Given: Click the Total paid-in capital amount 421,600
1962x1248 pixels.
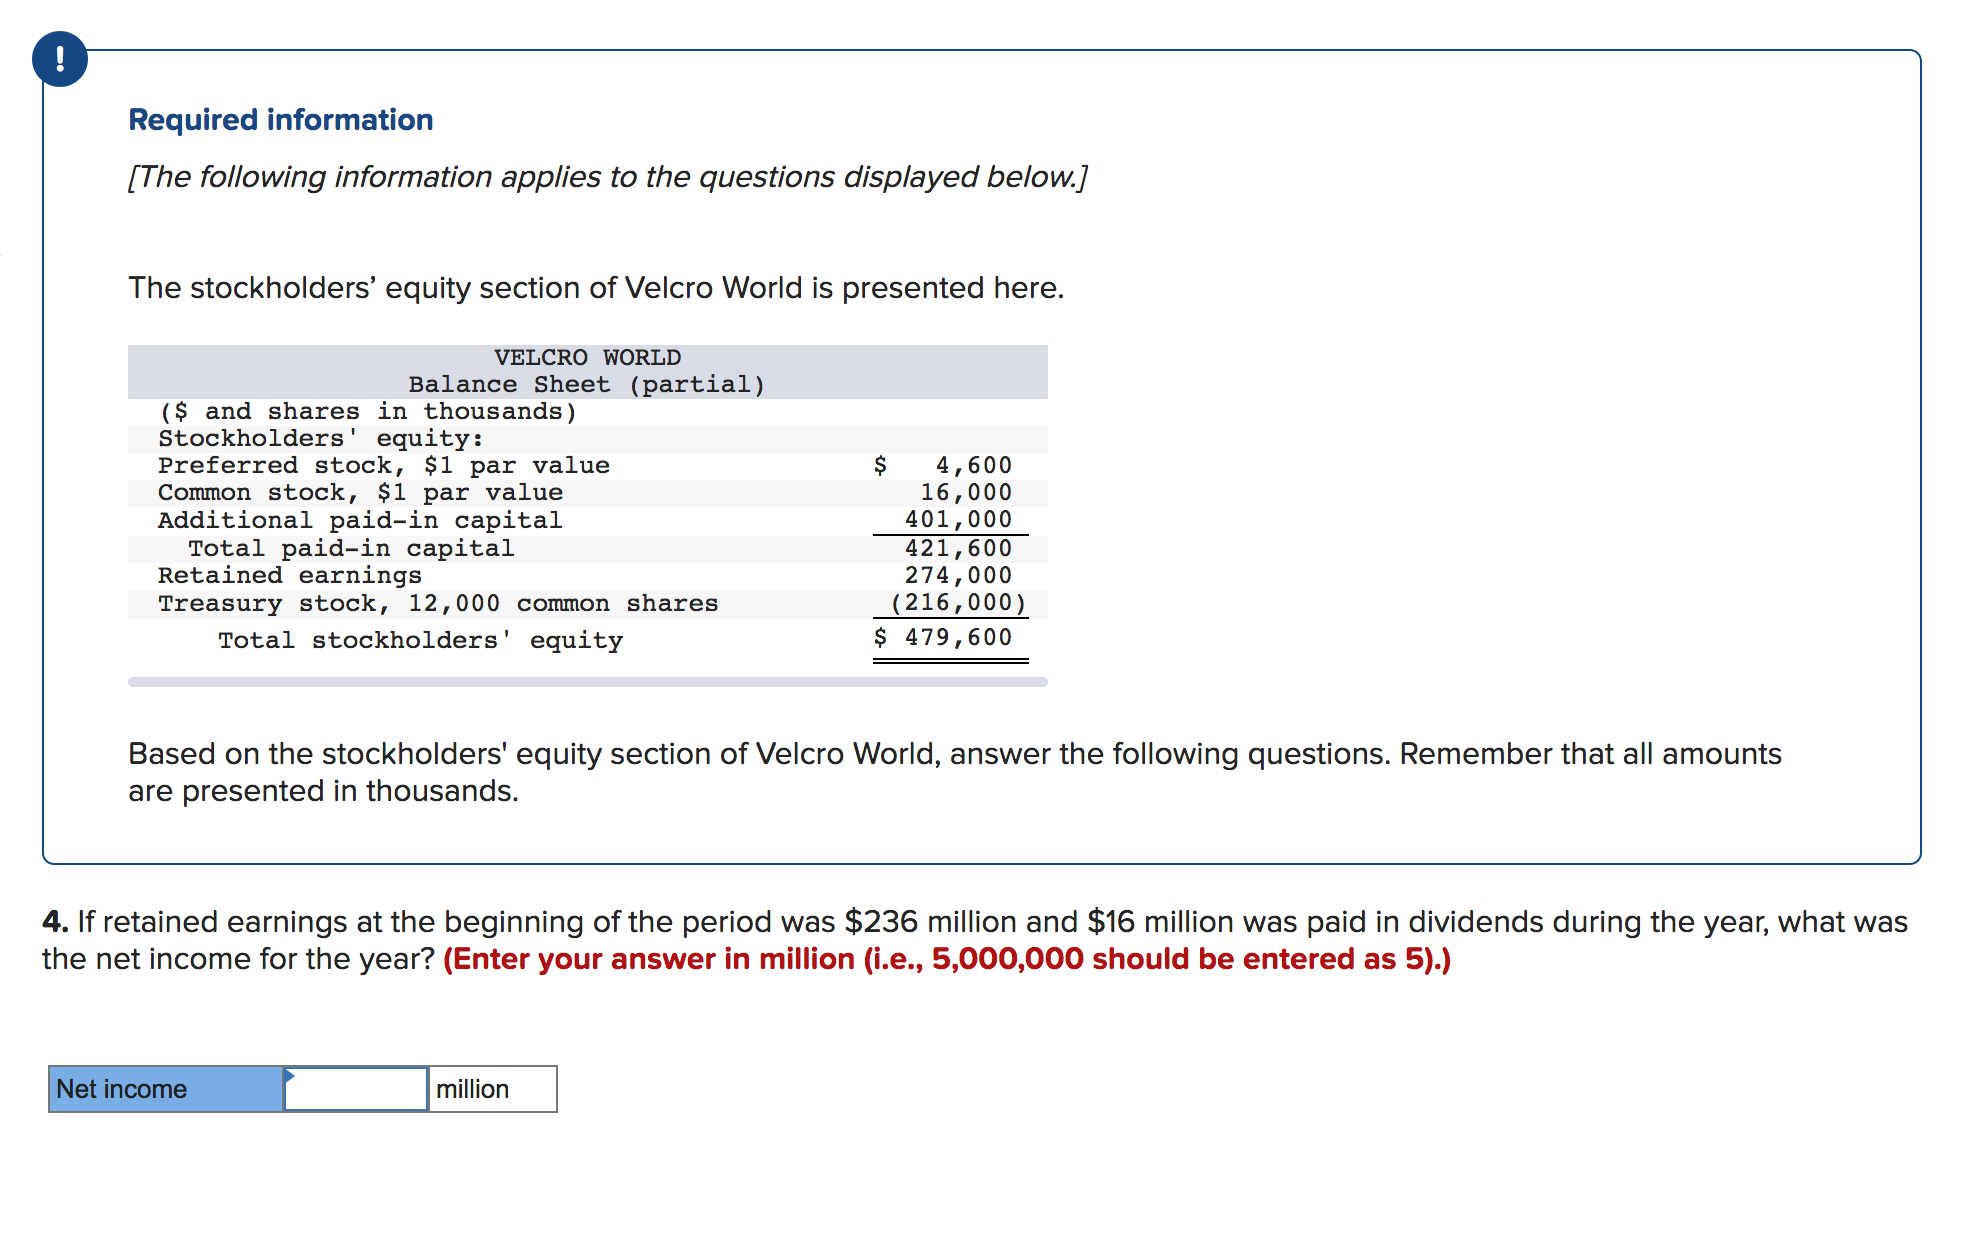Looking at the screenshot, I should tap(958, 548).
